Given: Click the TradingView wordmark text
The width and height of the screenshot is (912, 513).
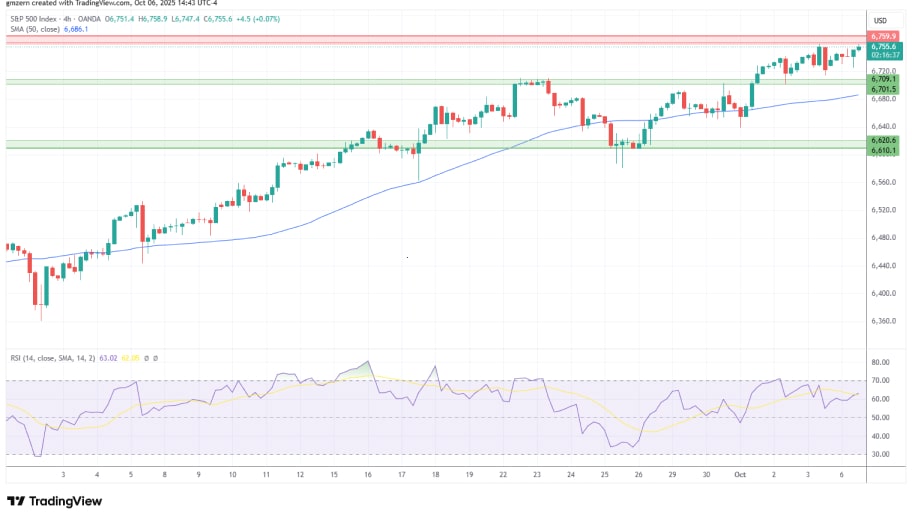Looking at the screenshot, I should pos(68,500).
